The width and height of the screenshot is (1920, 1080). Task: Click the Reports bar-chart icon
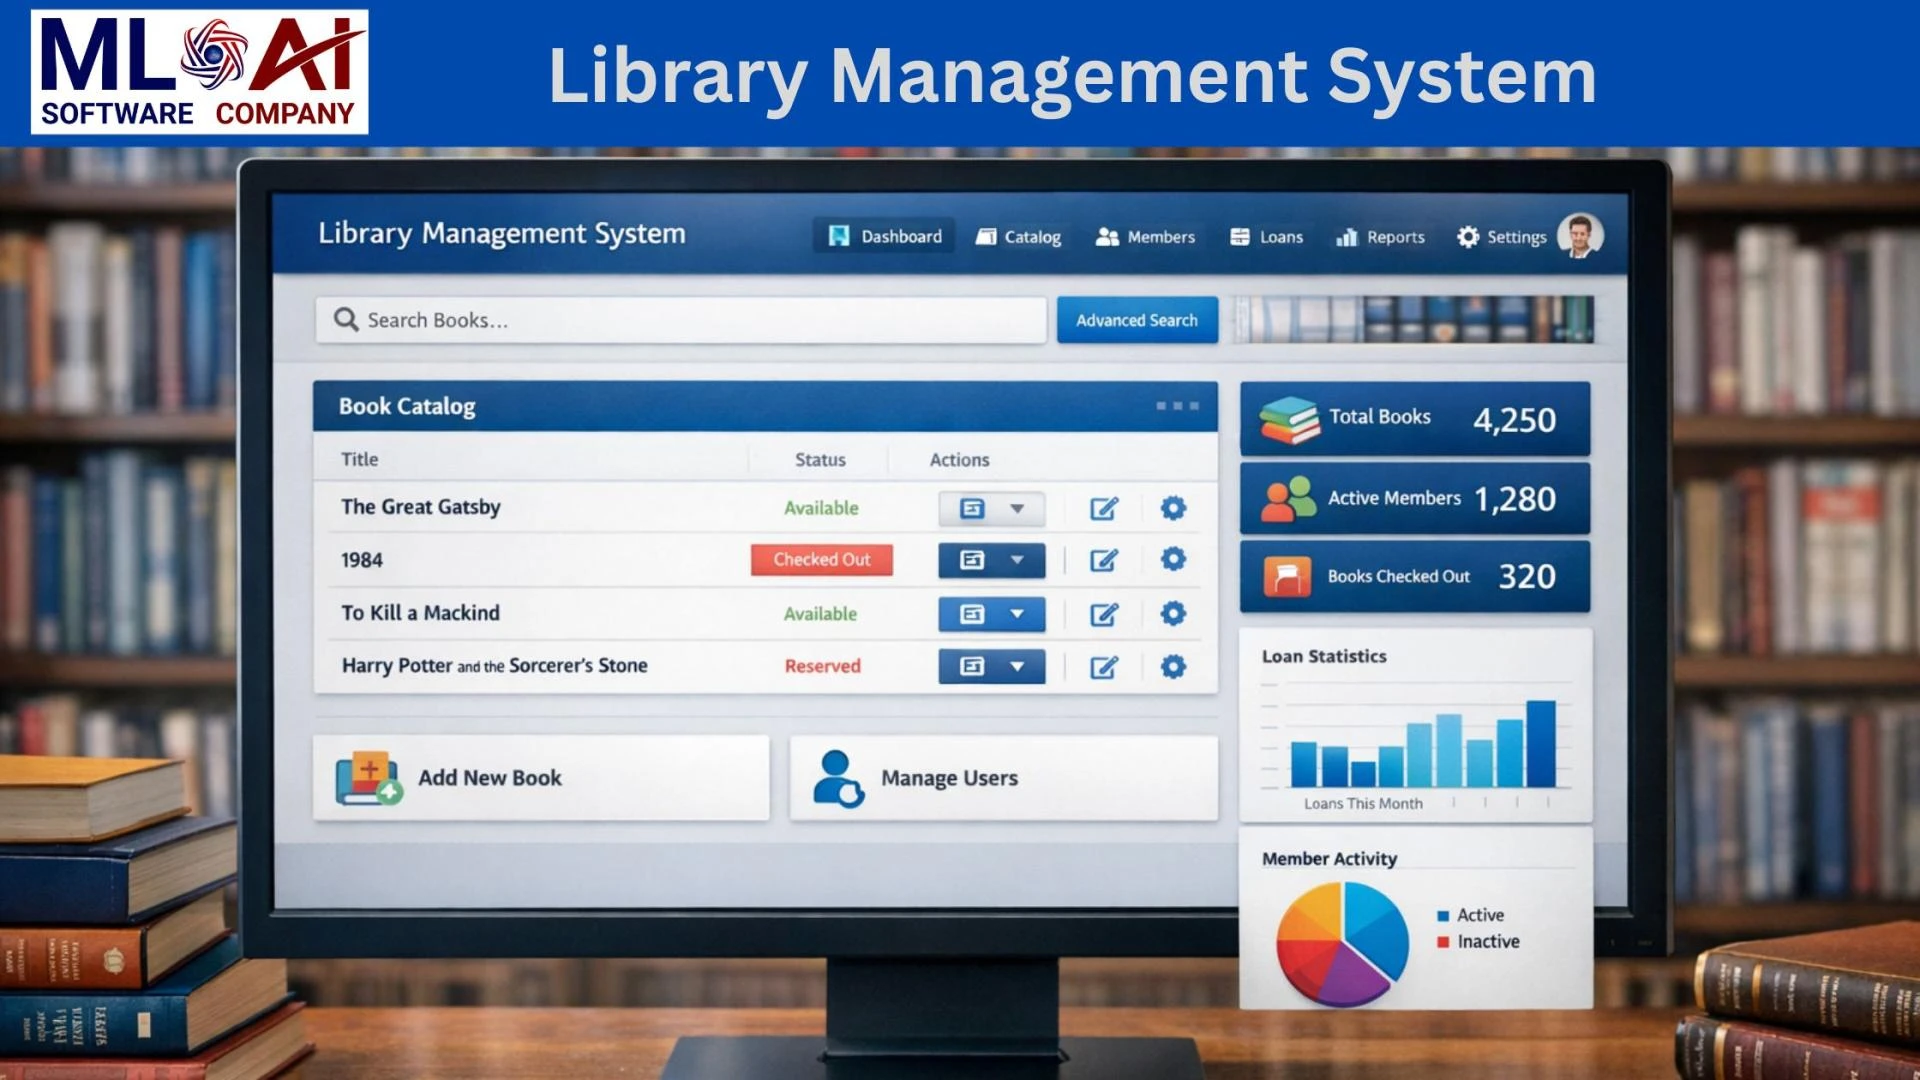click(1346, 237)
